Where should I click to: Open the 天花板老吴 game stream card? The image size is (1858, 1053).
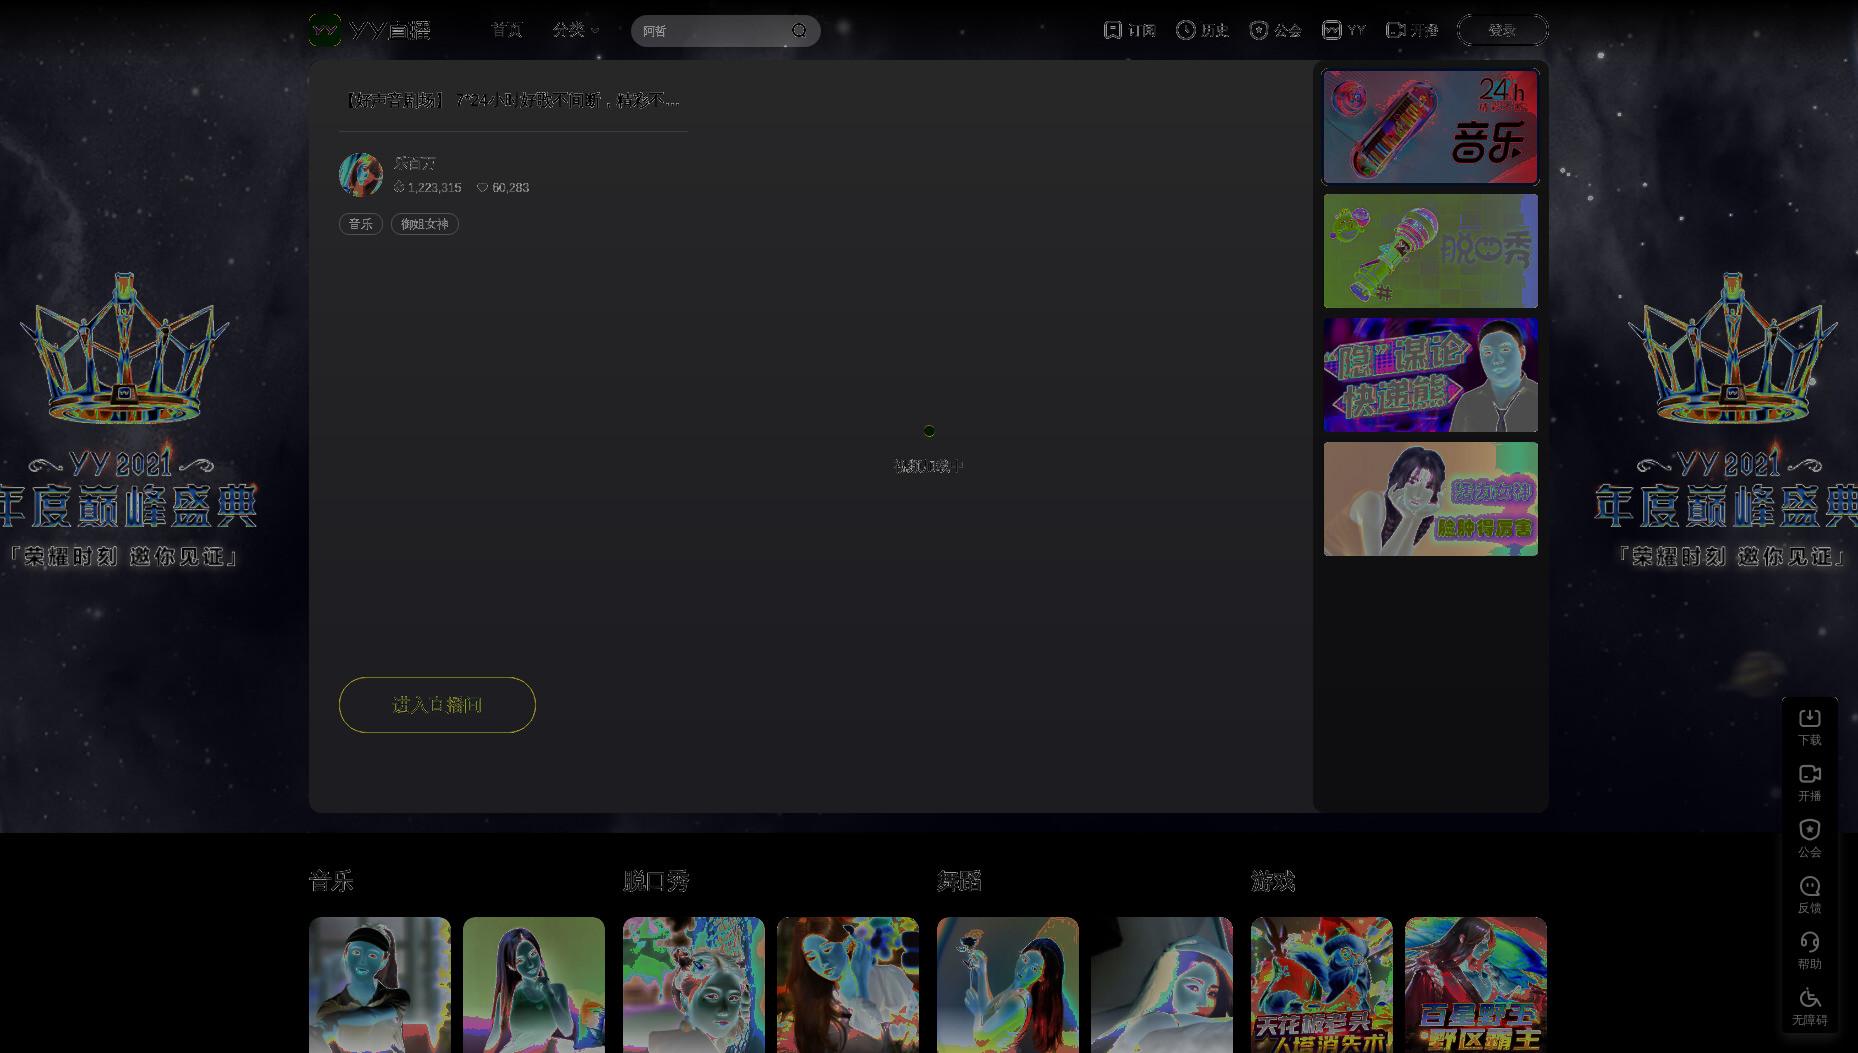point(1322,985)
